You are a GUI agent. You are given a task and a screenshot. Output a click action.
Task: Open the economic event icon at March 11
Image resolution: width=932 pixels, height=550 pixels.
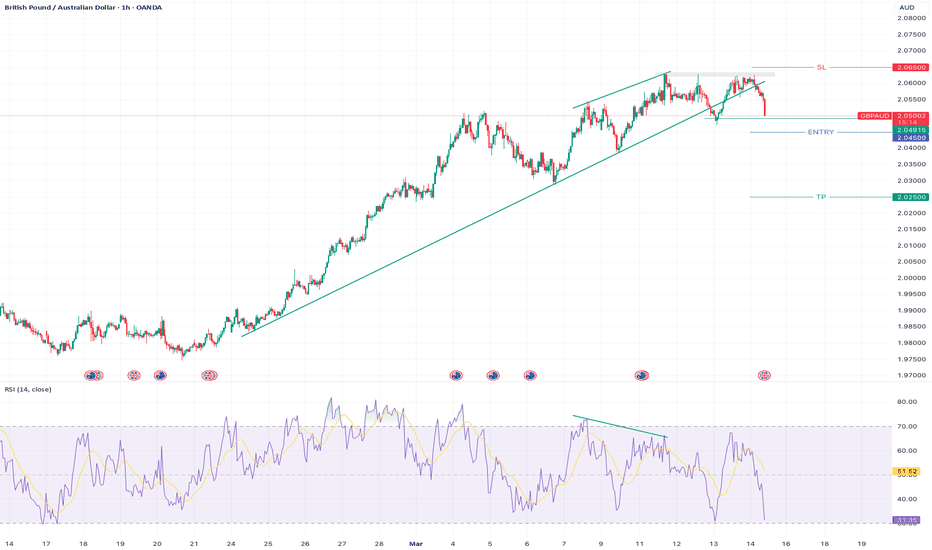641,375
